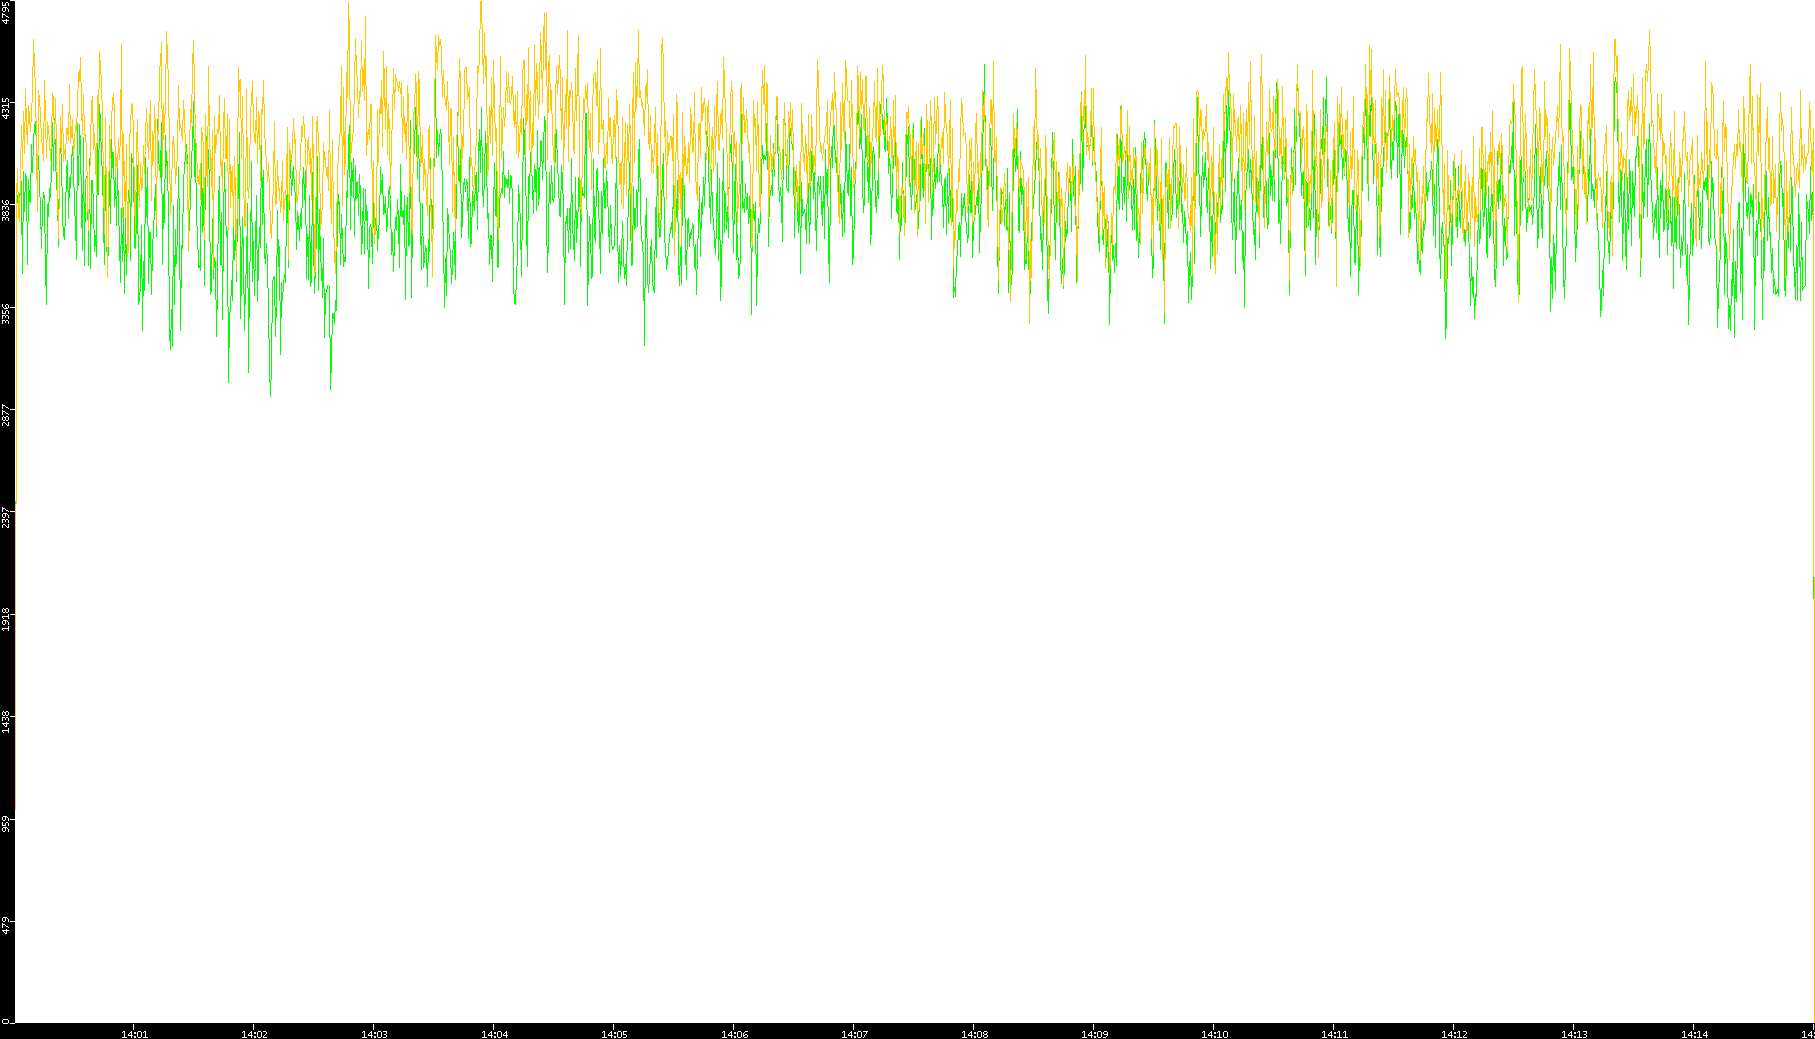Click the 2877 value on vertical axis

coord(7,415)
